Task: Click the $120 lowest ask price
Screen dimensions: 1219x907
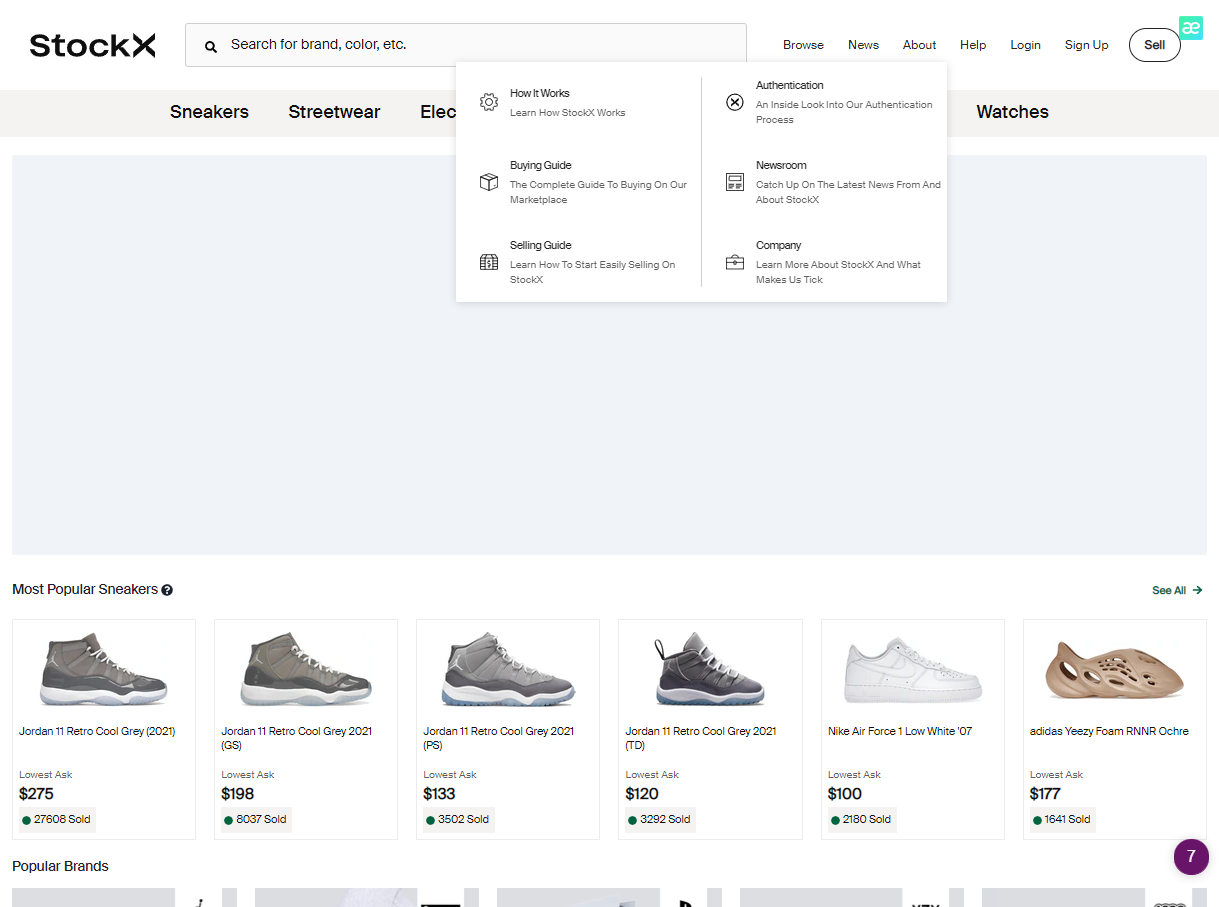Action: pyautogui.click(x=642, y=794)
